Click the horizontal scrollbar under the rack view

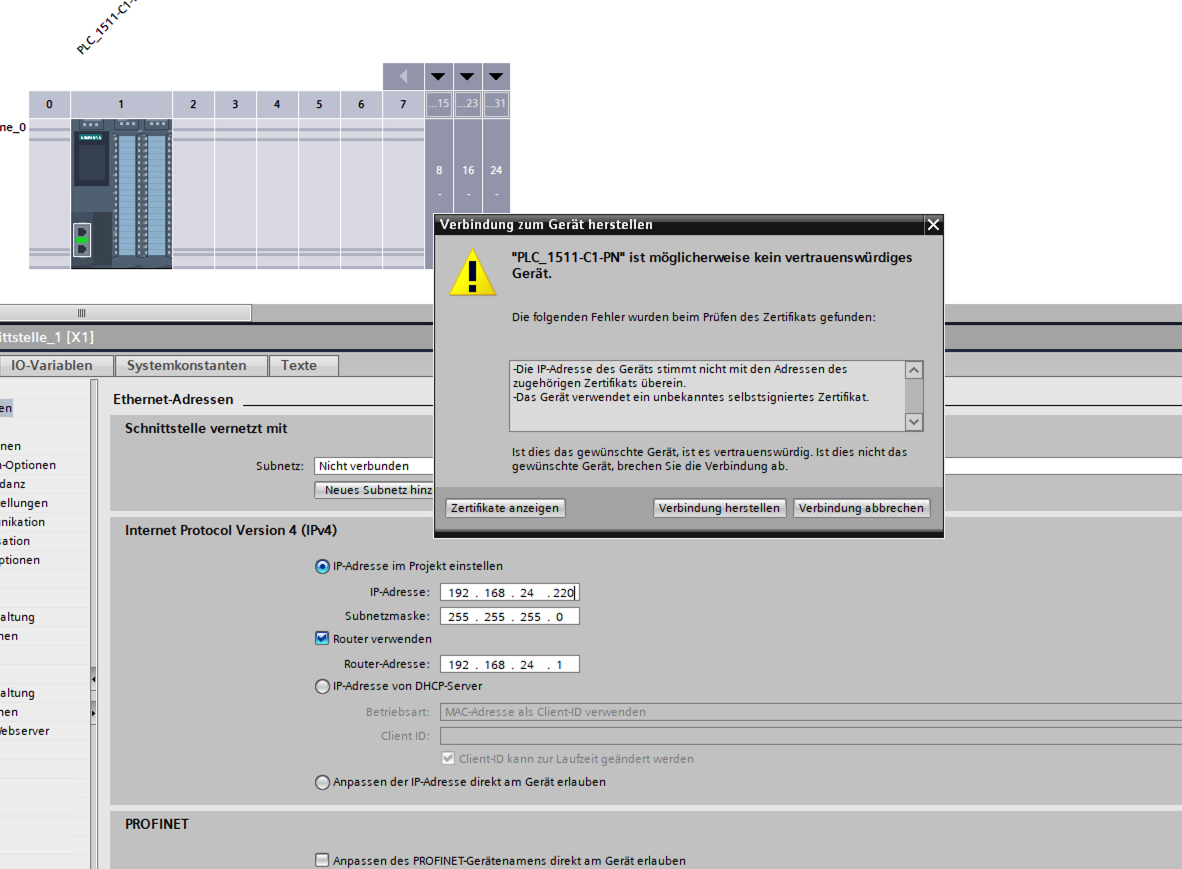pyautogui.click(x=125, y=313)
